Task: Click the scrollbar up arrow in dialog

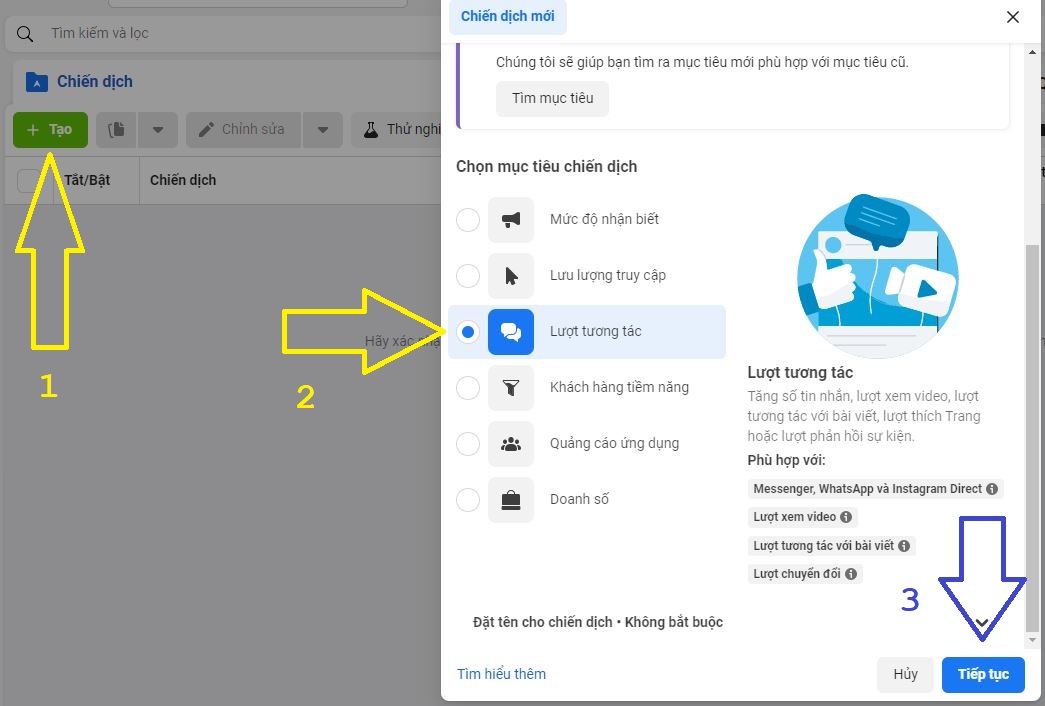Action: (1032, 51)
